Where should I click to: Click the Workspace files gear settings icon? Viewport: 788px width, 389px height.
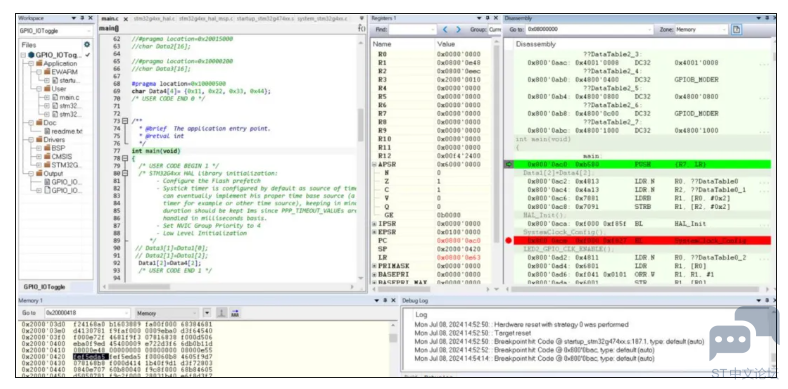click(x=86, y=45)
